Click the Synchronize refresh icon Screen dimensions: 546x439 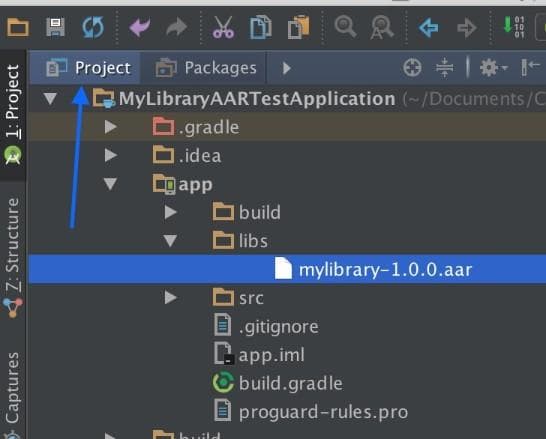[x=93, y=27]
